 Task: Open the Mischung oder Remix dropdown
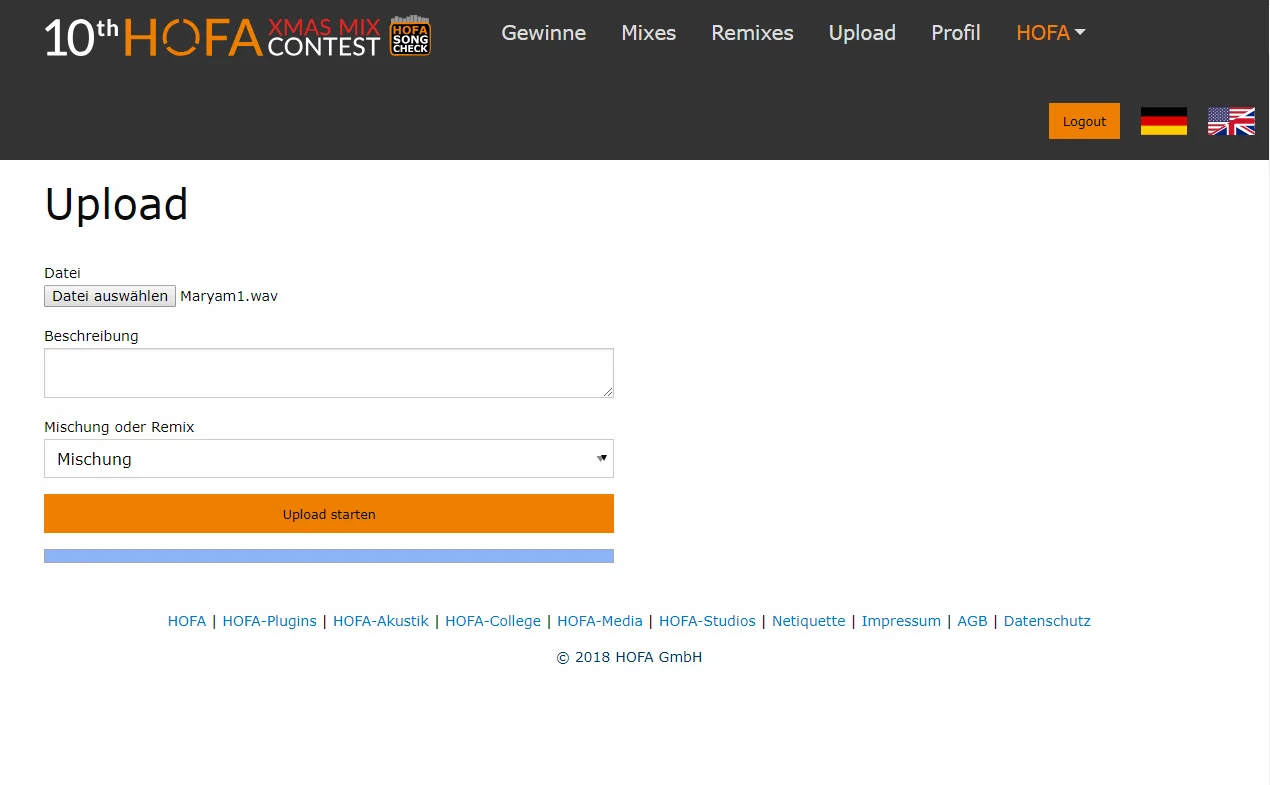point(329,459)
